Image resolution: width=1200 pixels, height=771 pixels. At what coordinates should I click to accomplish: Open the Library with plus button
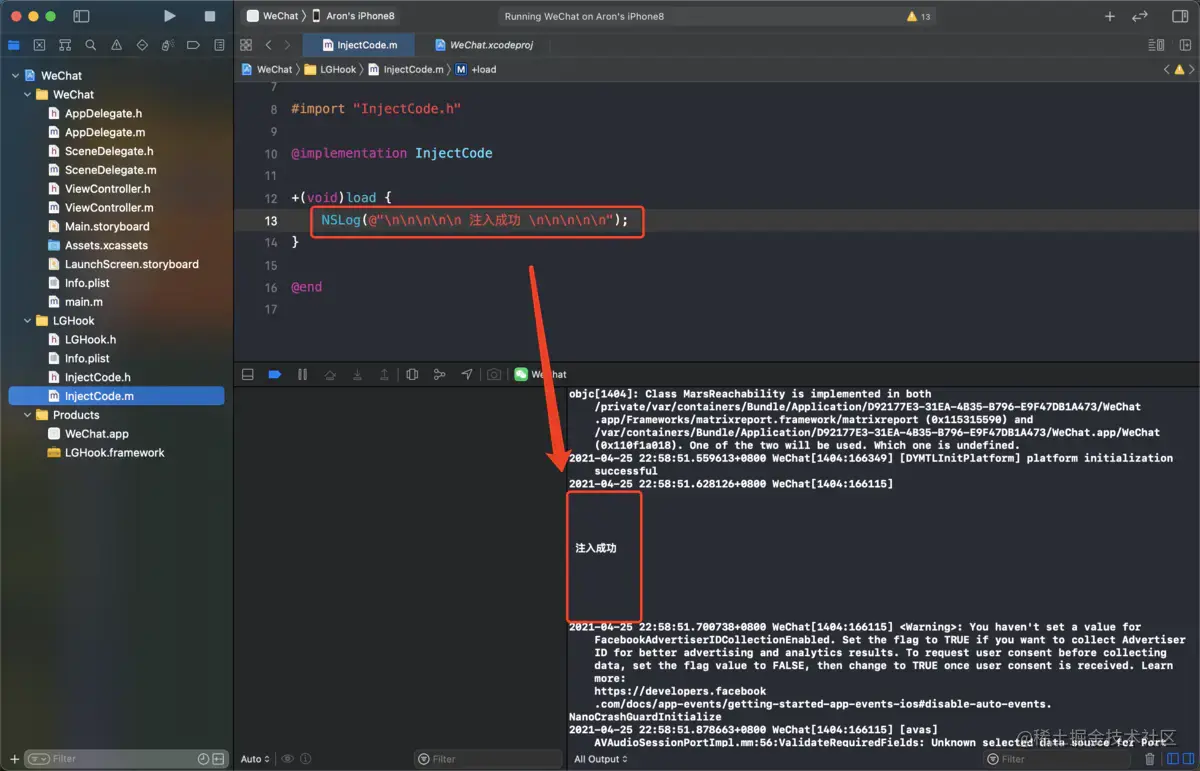(1109, 16)
